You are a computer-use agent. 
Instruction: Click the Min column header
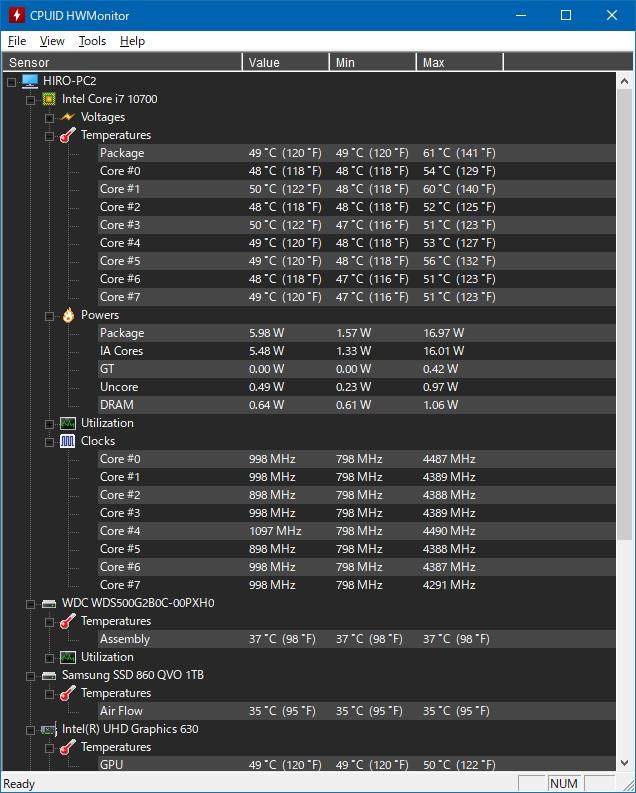(x=373, y=62)
